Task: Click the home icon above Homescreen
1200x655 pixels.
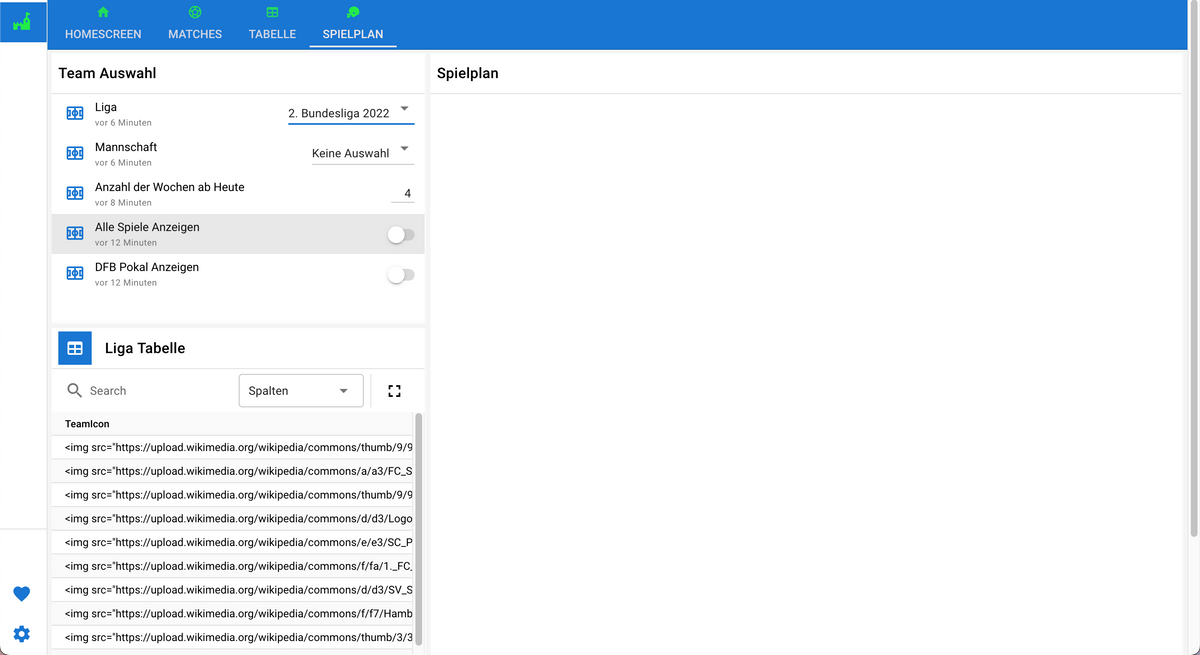Action: coord(103,12)
